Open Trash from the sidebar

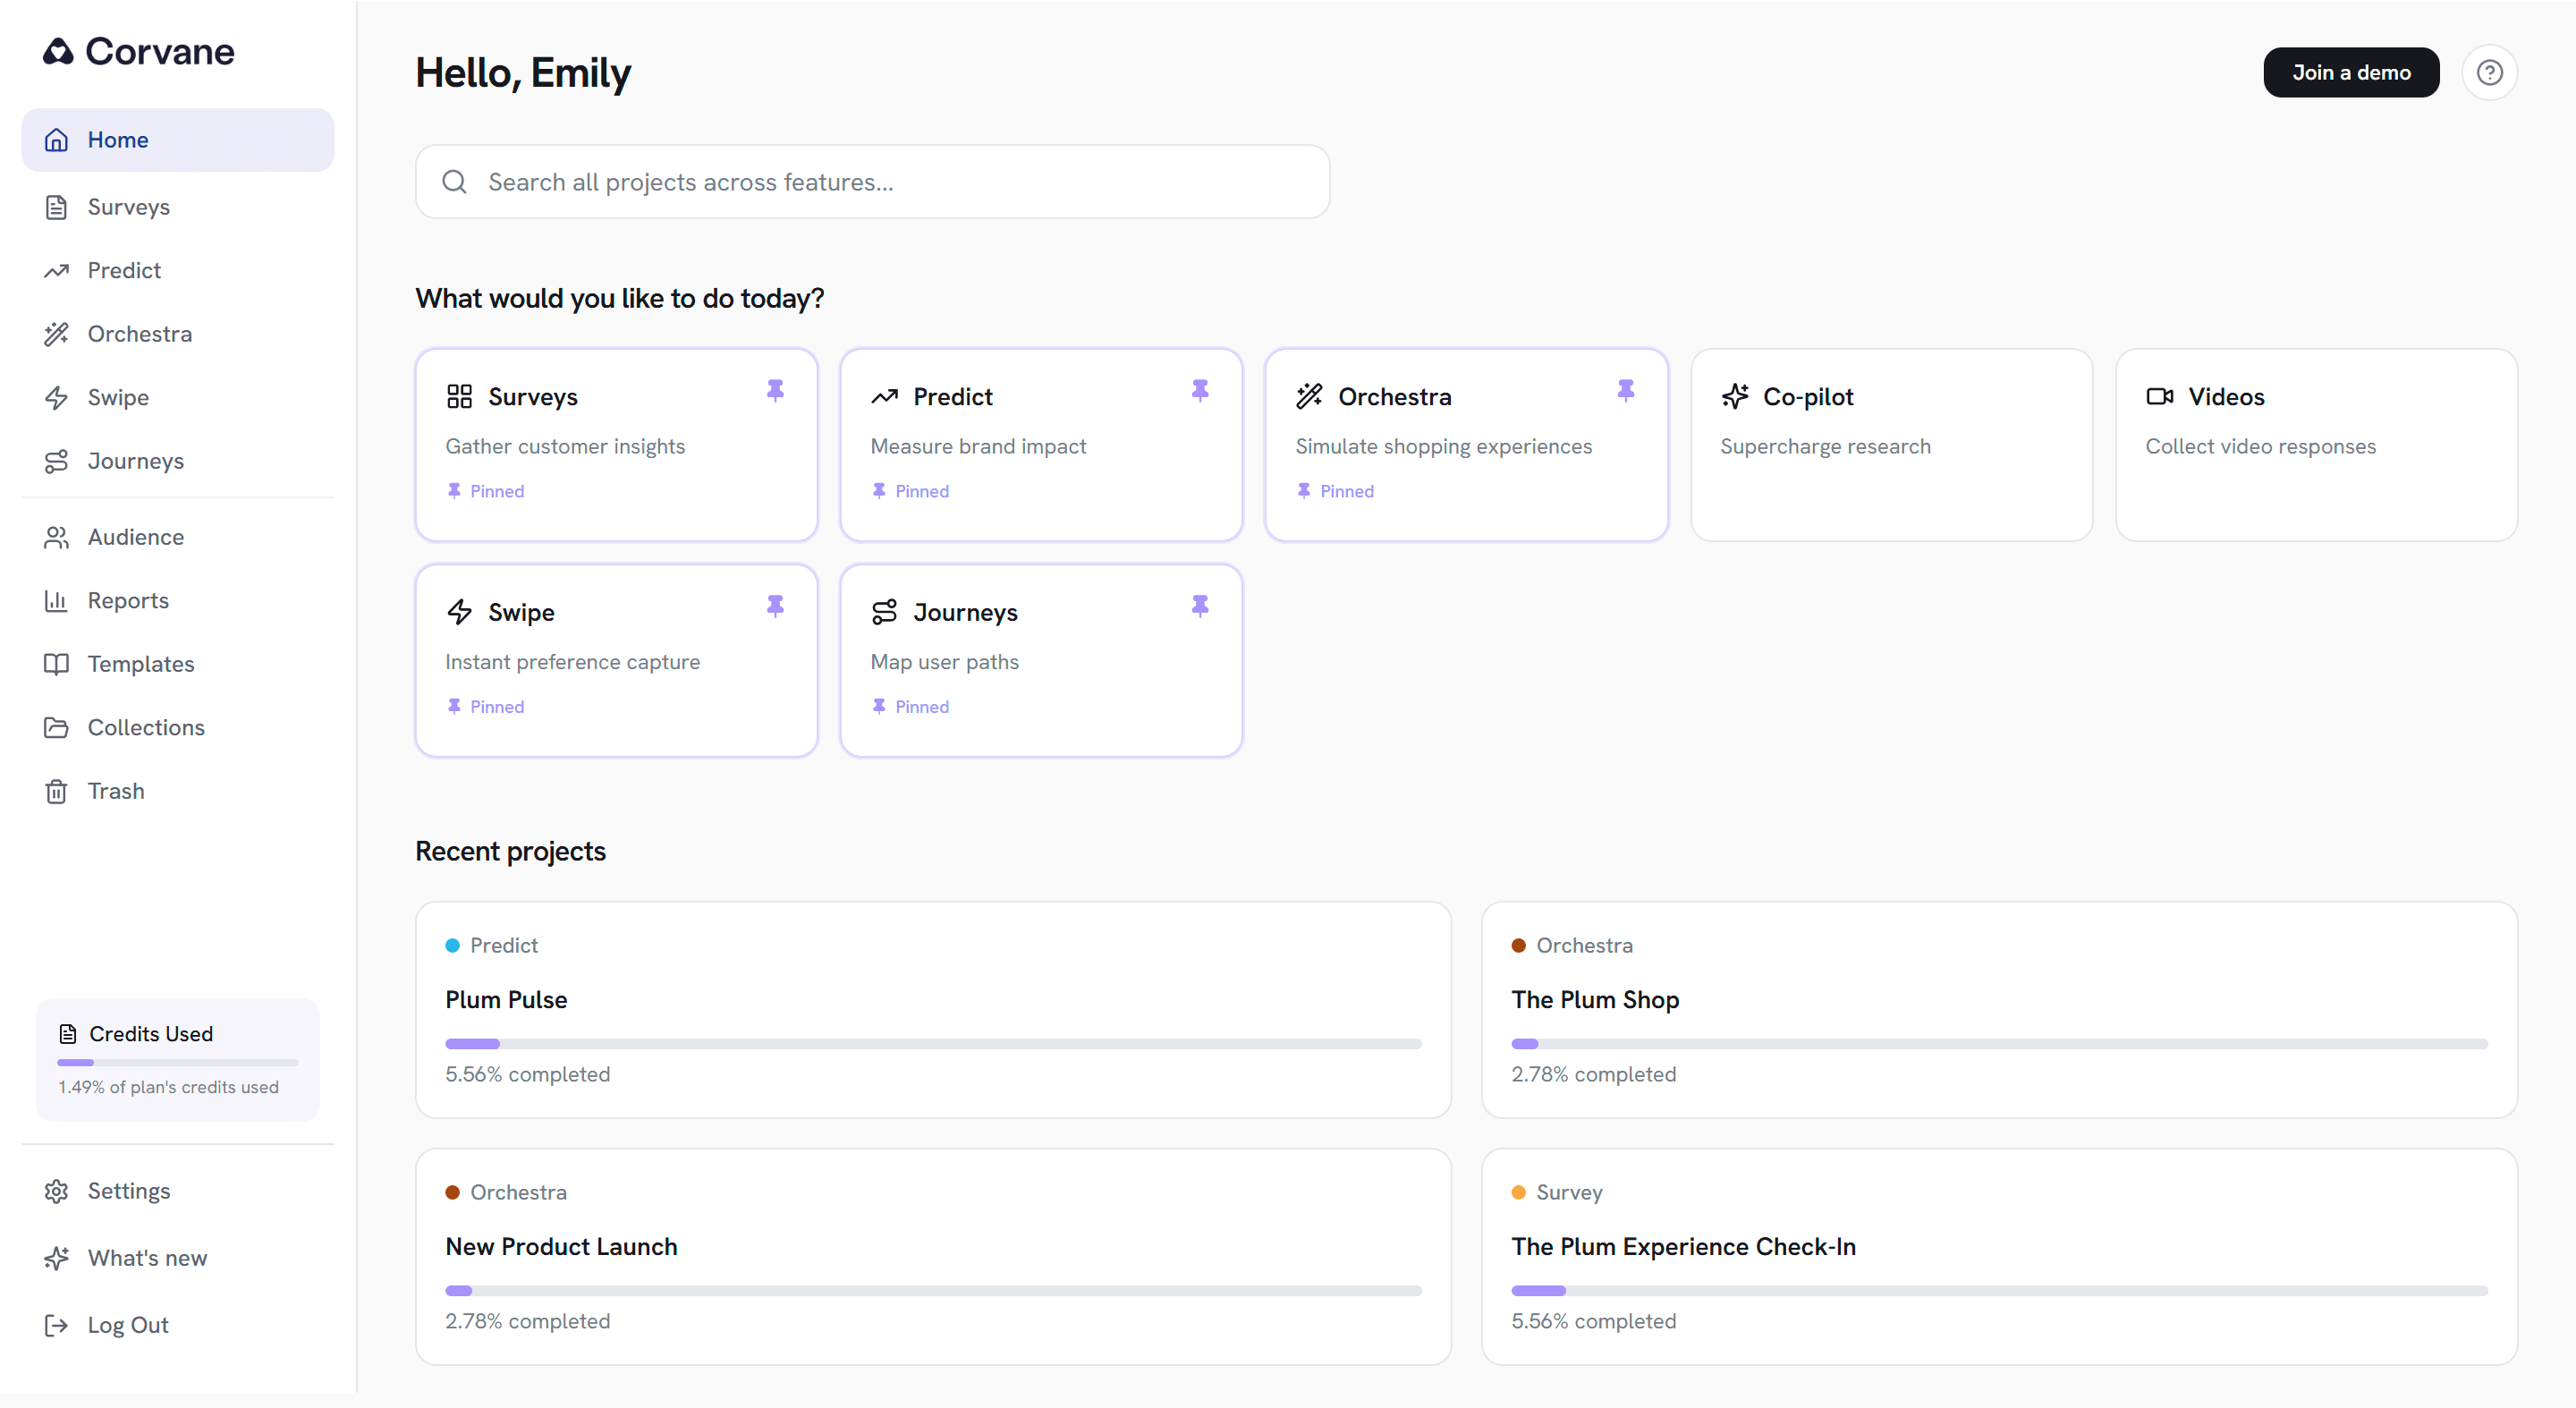115,791
